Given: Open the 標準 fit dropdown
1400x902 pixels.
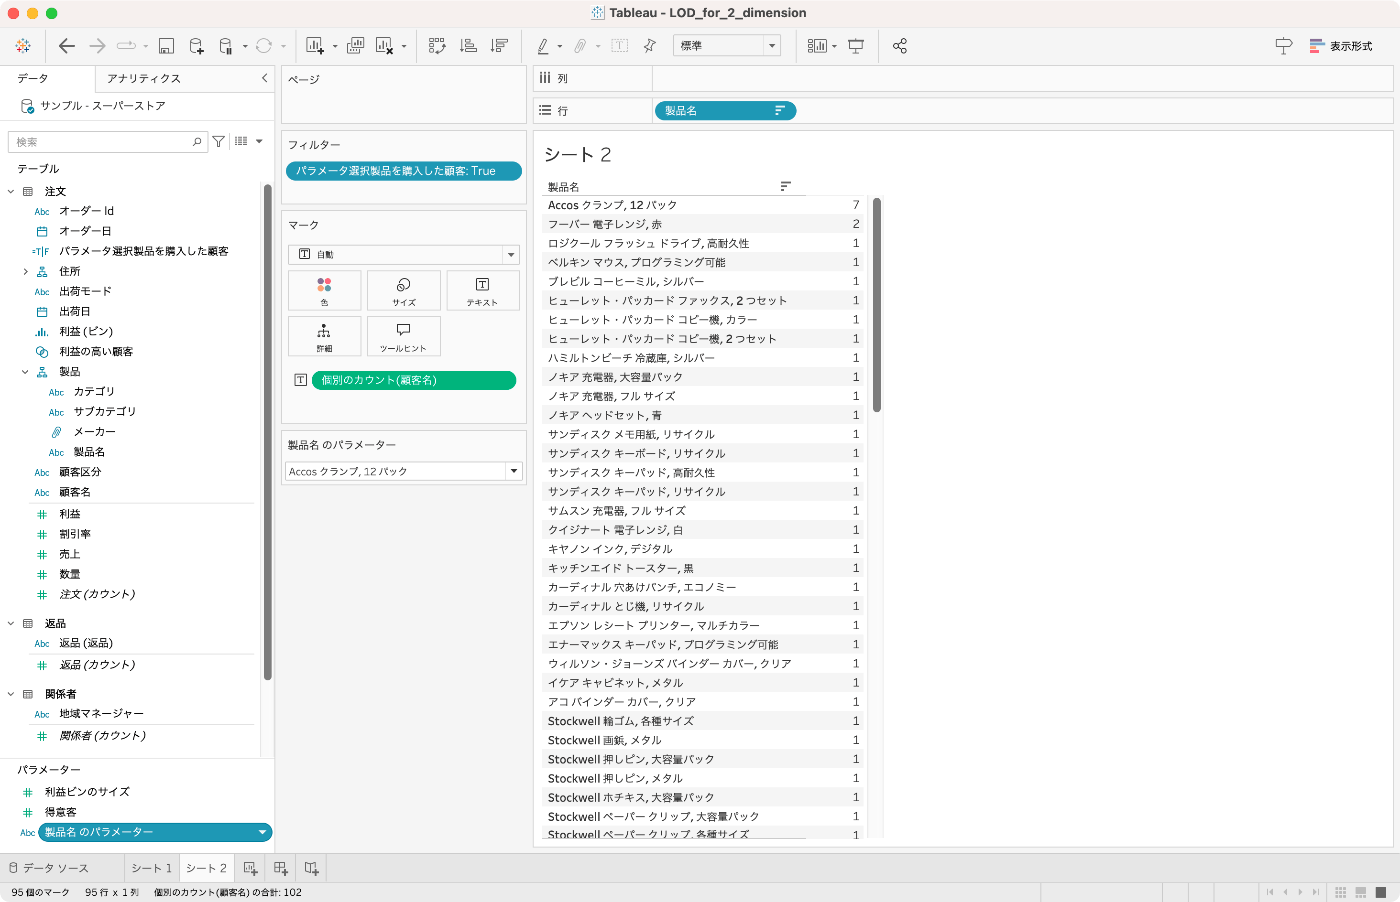Looking at the screenshot, I should pyautogui.click(x=726, y=45).
